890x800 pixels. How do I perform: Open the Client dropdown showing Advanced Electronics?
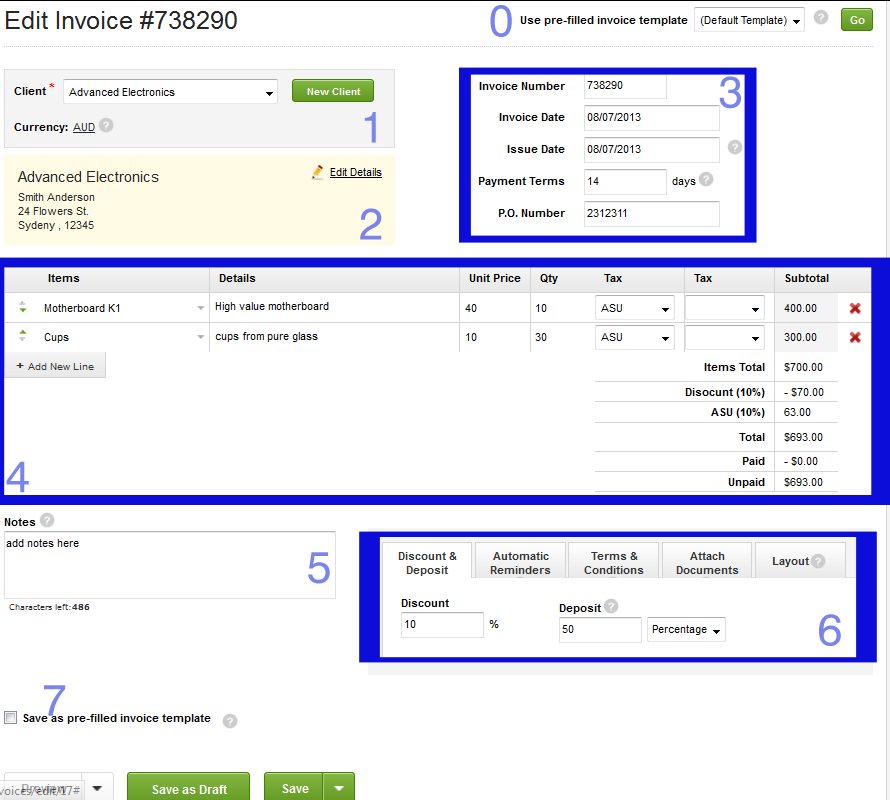(x=171, y=92)
